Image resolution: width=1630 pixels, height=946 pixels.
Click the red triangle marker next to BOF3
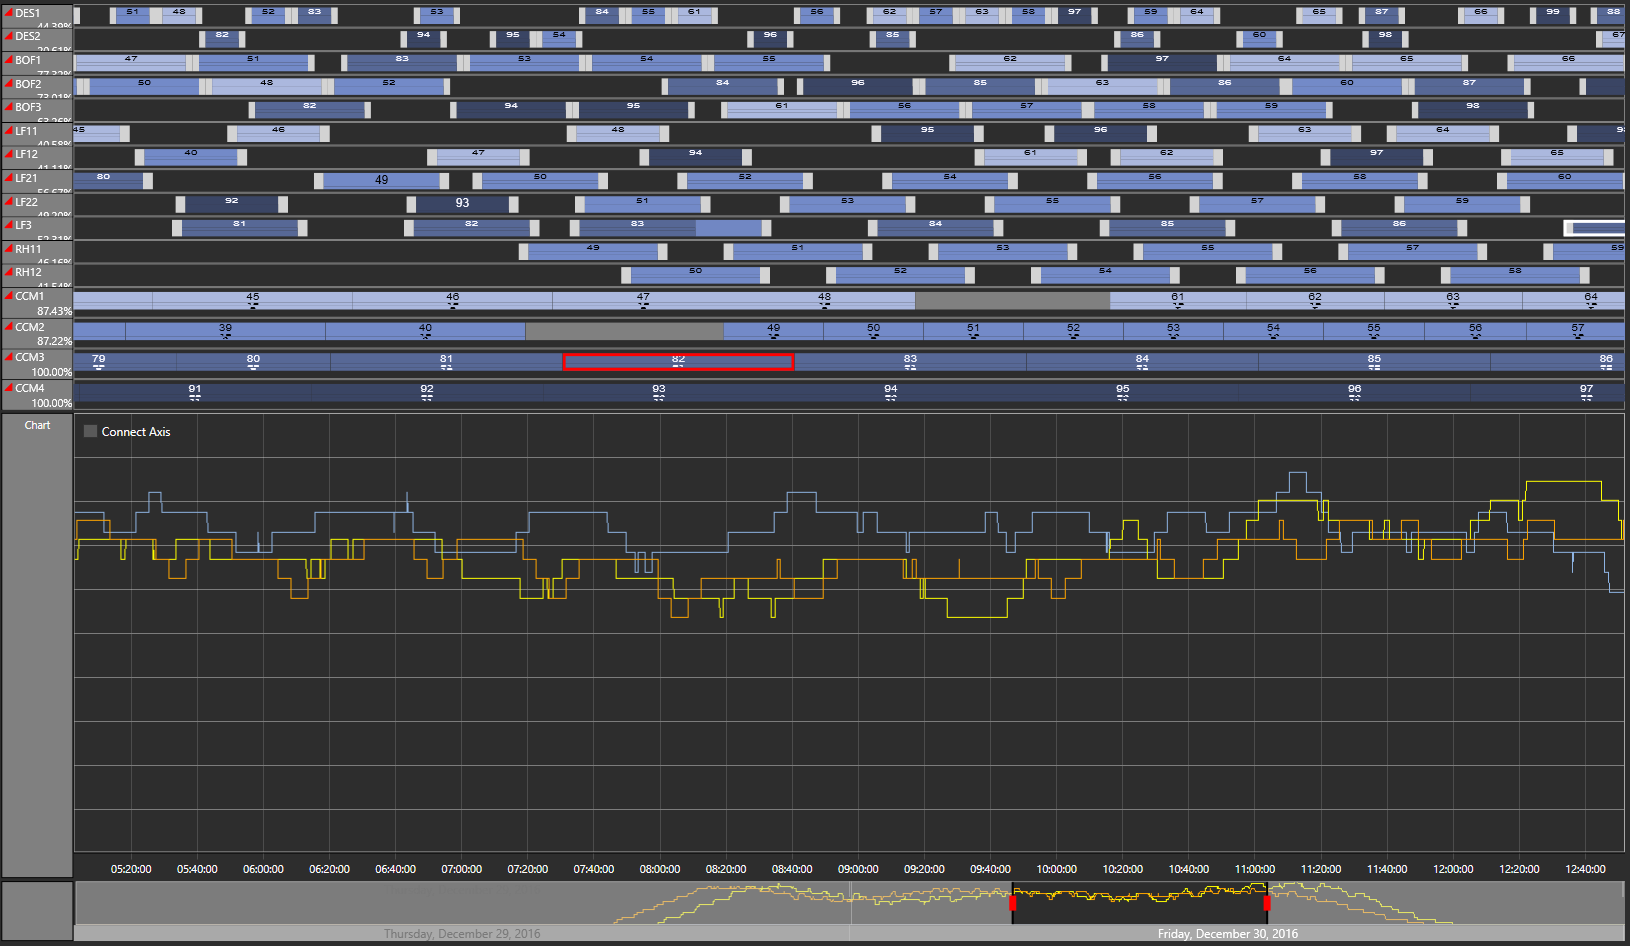click(9, 107)
